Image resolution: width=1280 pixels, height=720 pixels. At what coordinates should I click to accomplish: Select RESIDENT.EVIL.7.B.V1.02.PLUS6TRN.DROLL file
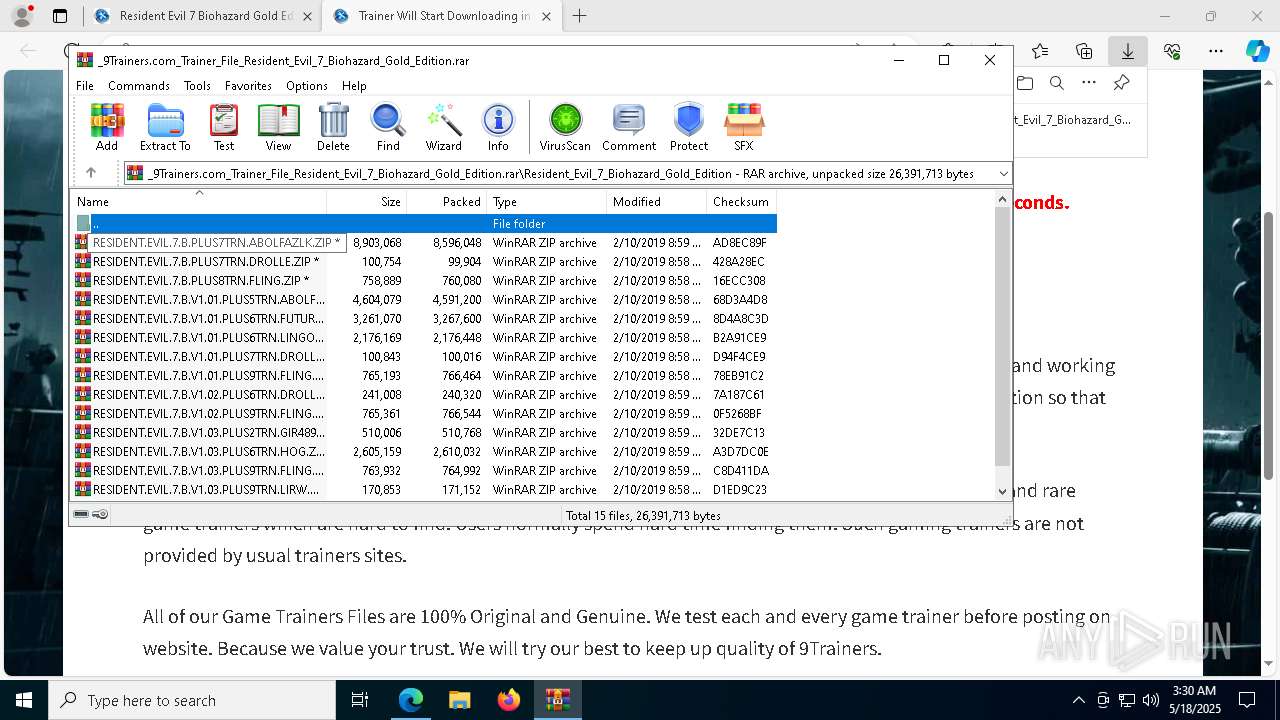click(424, 395)
